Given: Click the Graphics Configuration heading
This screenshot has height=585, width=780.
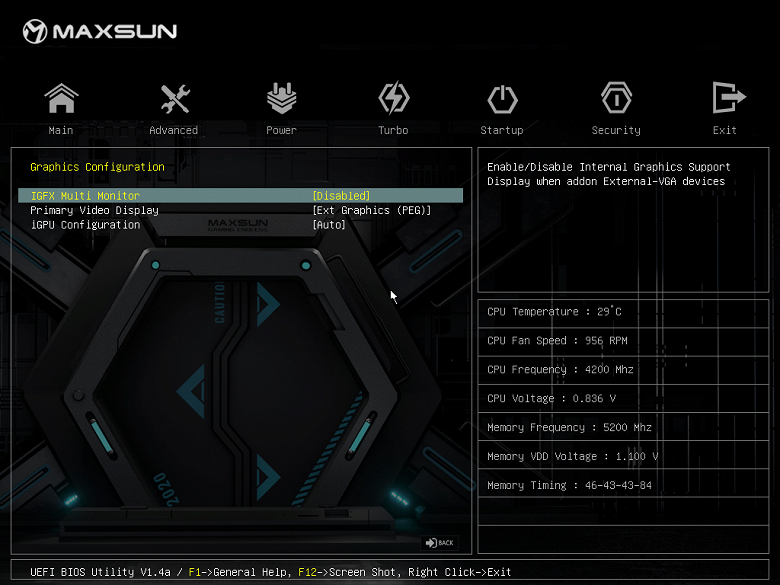Looking at the screenshot, I should click(97, 167).
